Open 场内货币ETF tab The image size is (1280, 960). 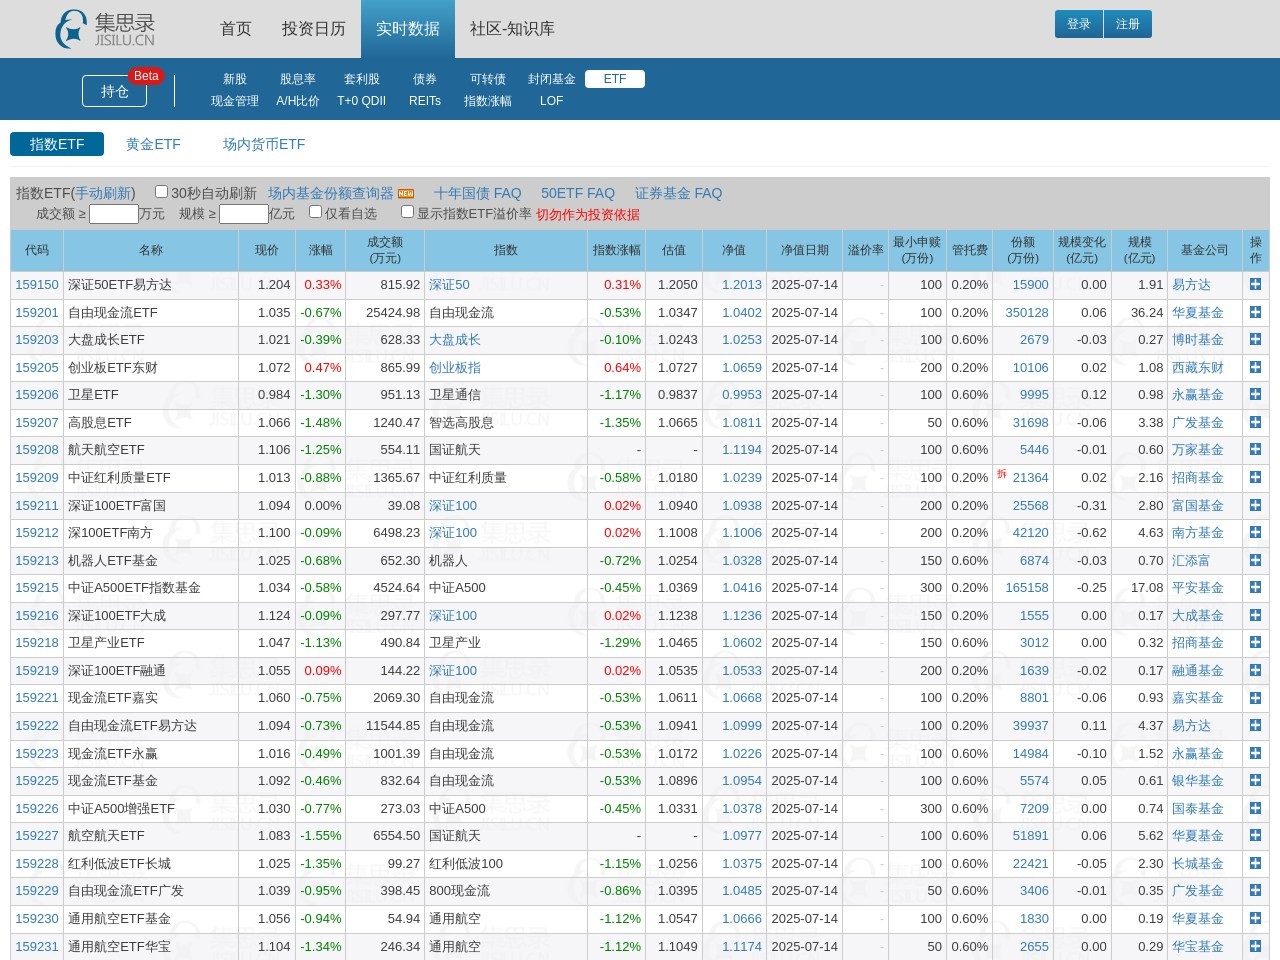click(264, 144)
